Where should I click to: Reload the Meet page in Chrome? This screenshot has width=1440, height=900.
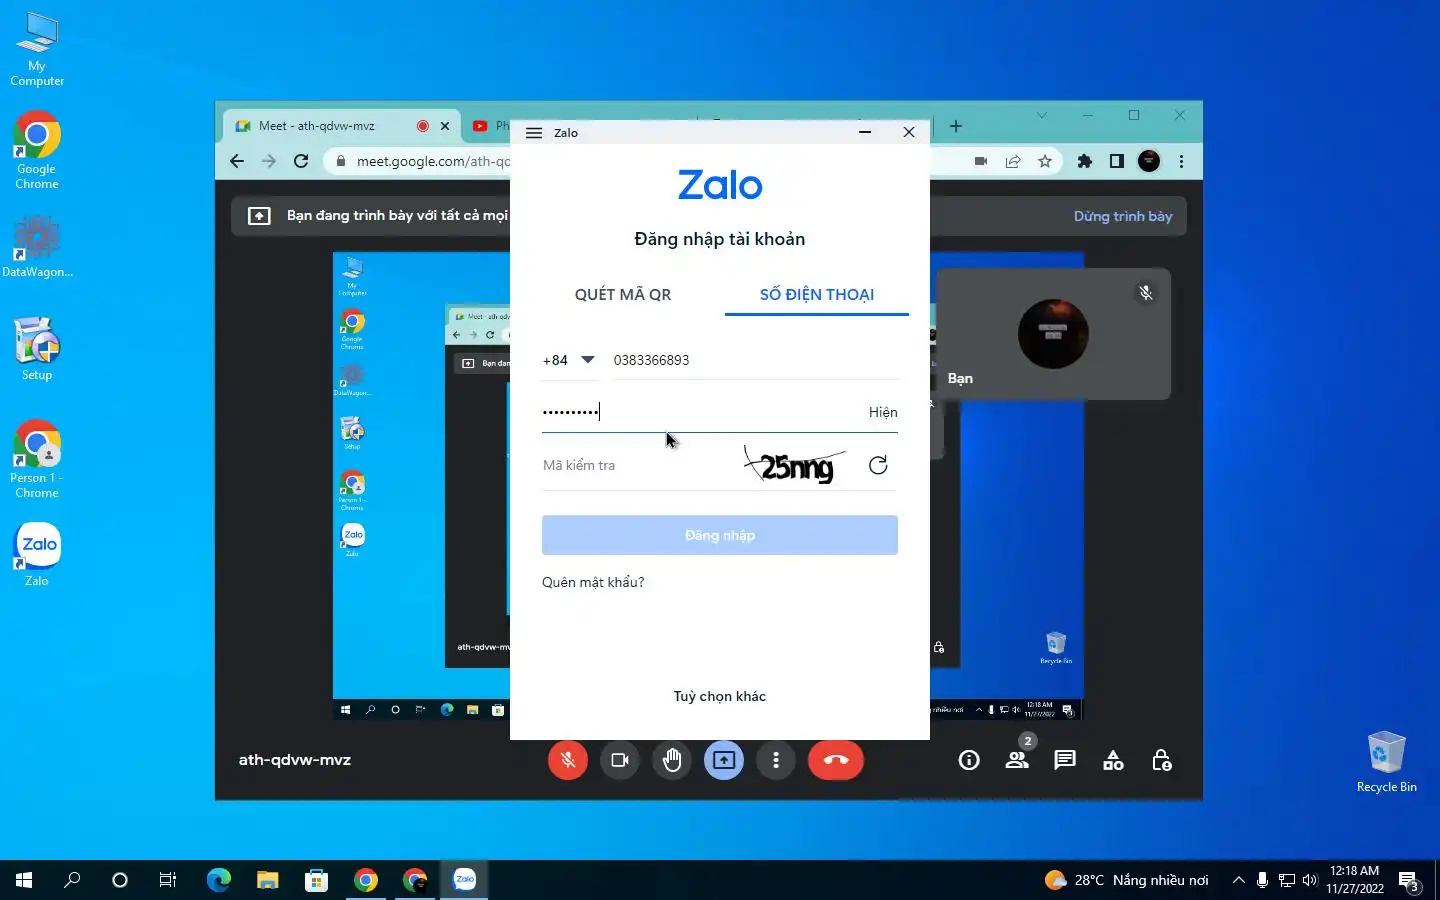(x=301, y=161)
